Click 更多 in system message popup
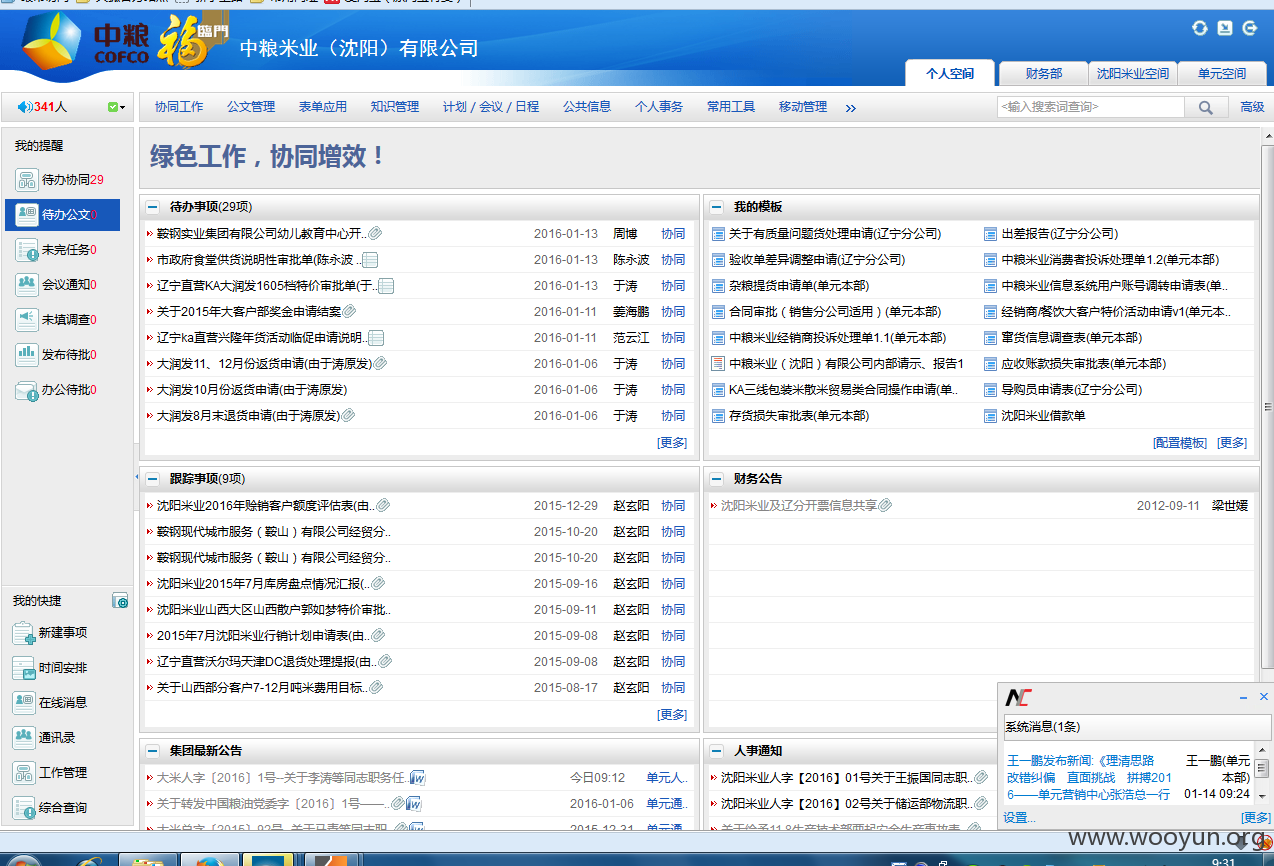This screenshot has width=1274, height=866. pyautogui.click(x=1256, y=818)
